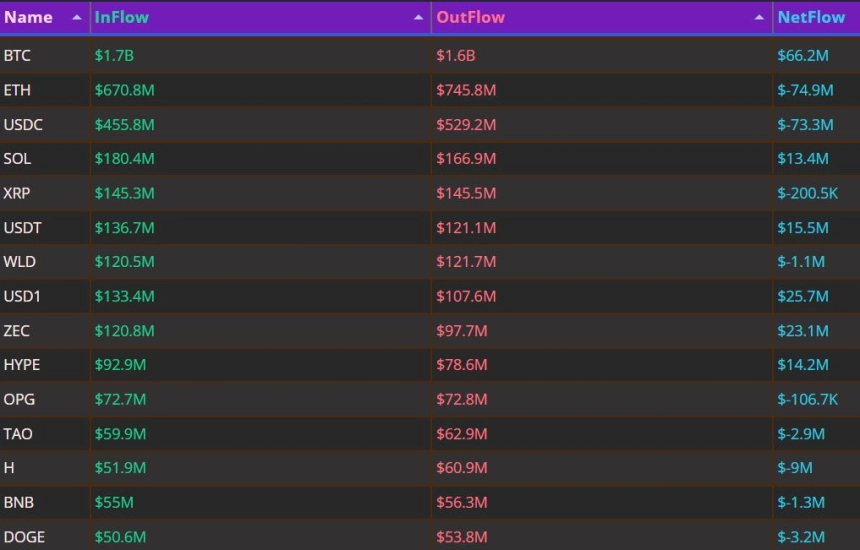Select the NetFlow column header
The width and height of the screenshot is (860, 550).
[x=811, y=18]
